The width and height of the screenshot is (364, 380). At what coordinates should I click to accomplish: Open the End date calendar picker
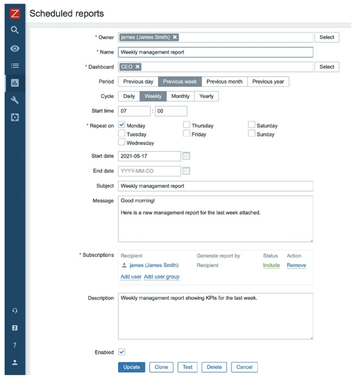coord(186,171)
